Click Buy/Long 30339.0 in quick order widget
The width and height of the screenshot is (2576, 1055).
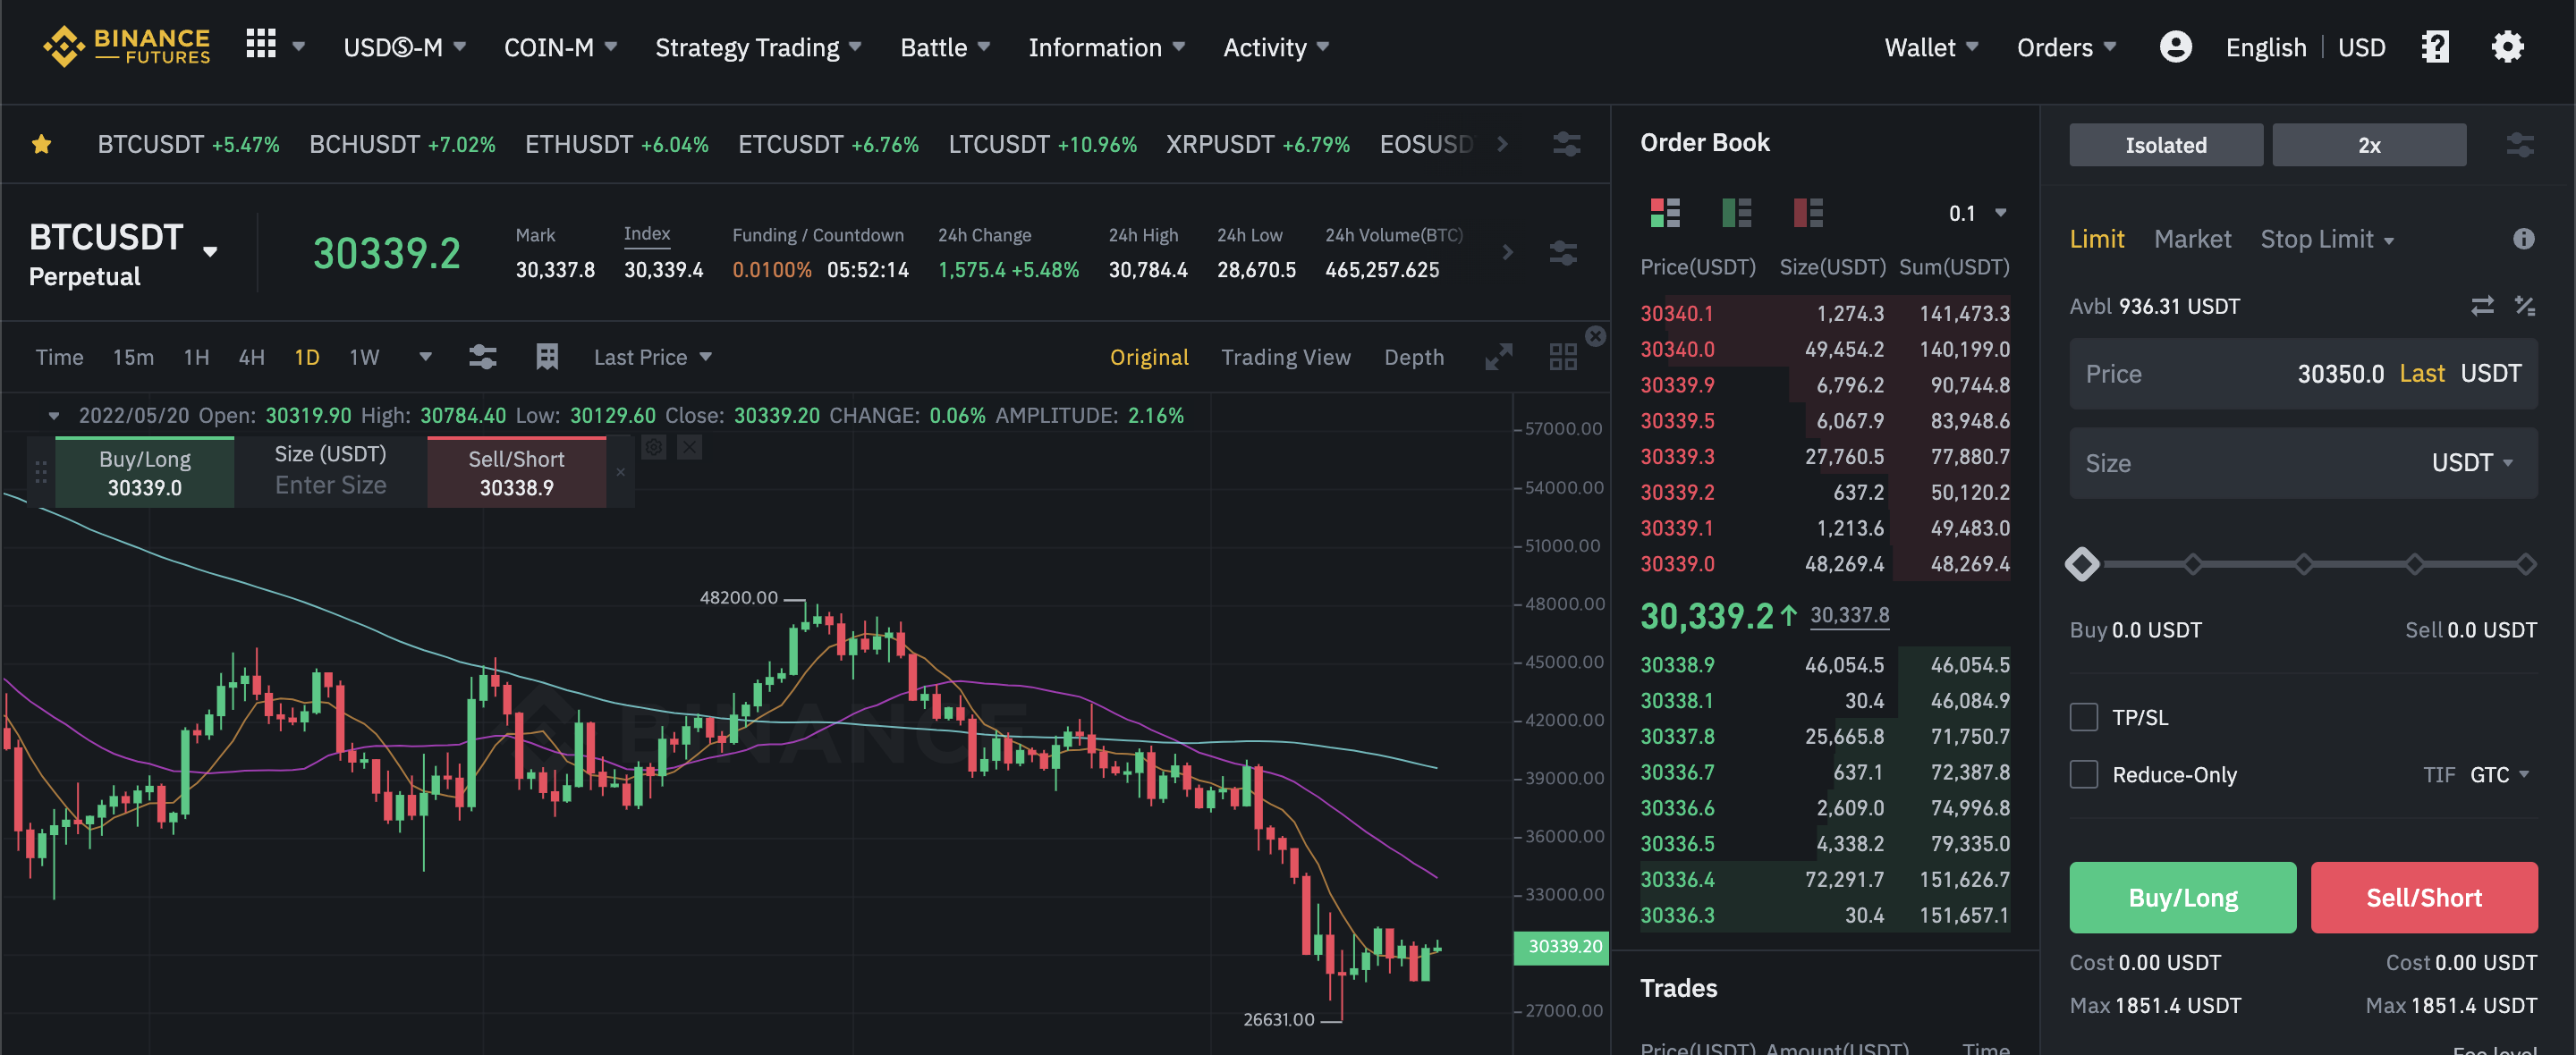[145, 472]
